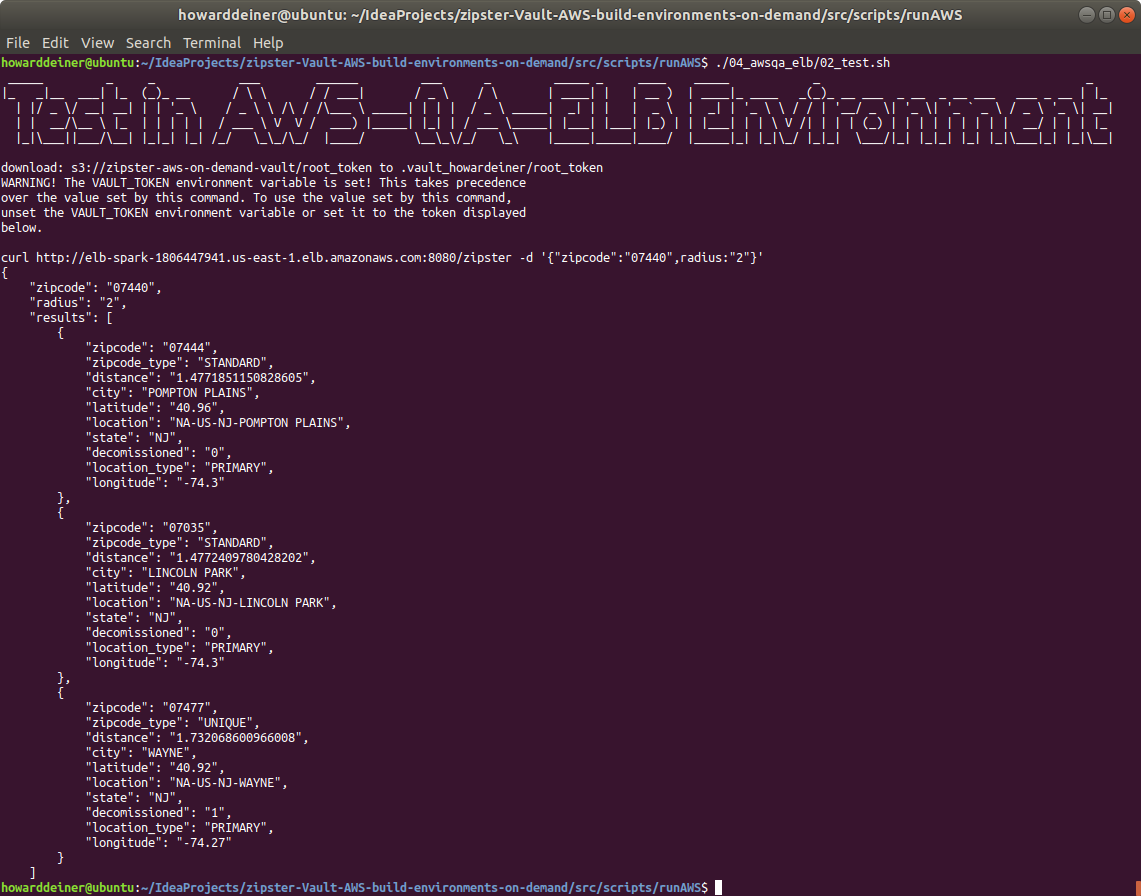Click the 'download: s3://zipster-aws-on-demand-vault' line
The width and height of the screenshot is (1141, 896).
(302, 167)
